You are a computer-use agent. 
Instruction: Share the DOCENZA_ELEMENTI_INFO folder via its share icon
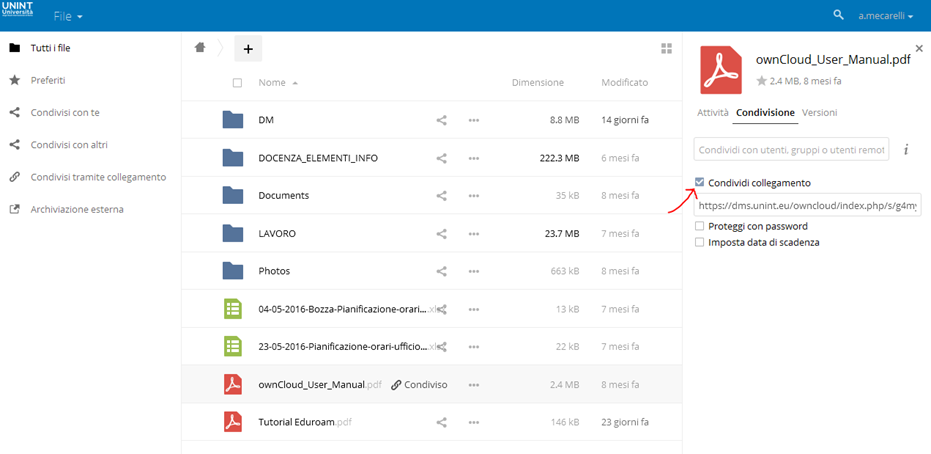point(442,158)
